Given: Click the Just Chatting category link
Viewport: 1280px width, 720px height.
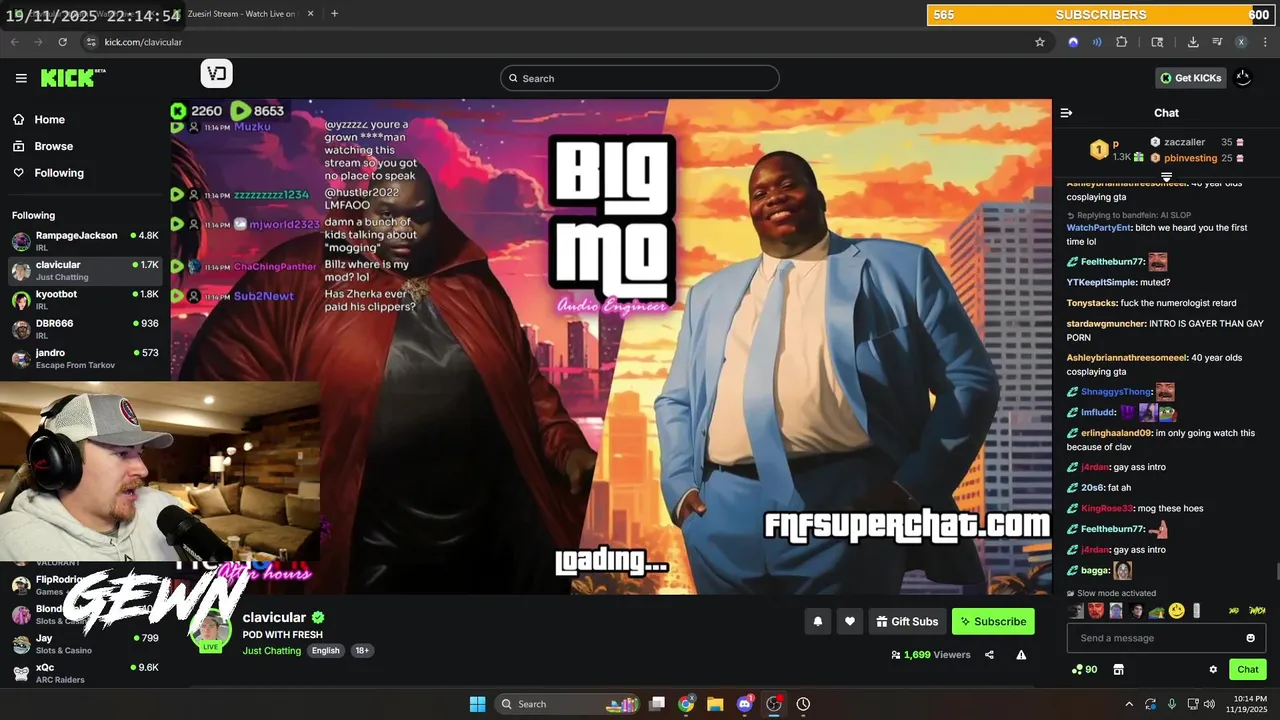Looking at the screenshot, I should [271, 650].
